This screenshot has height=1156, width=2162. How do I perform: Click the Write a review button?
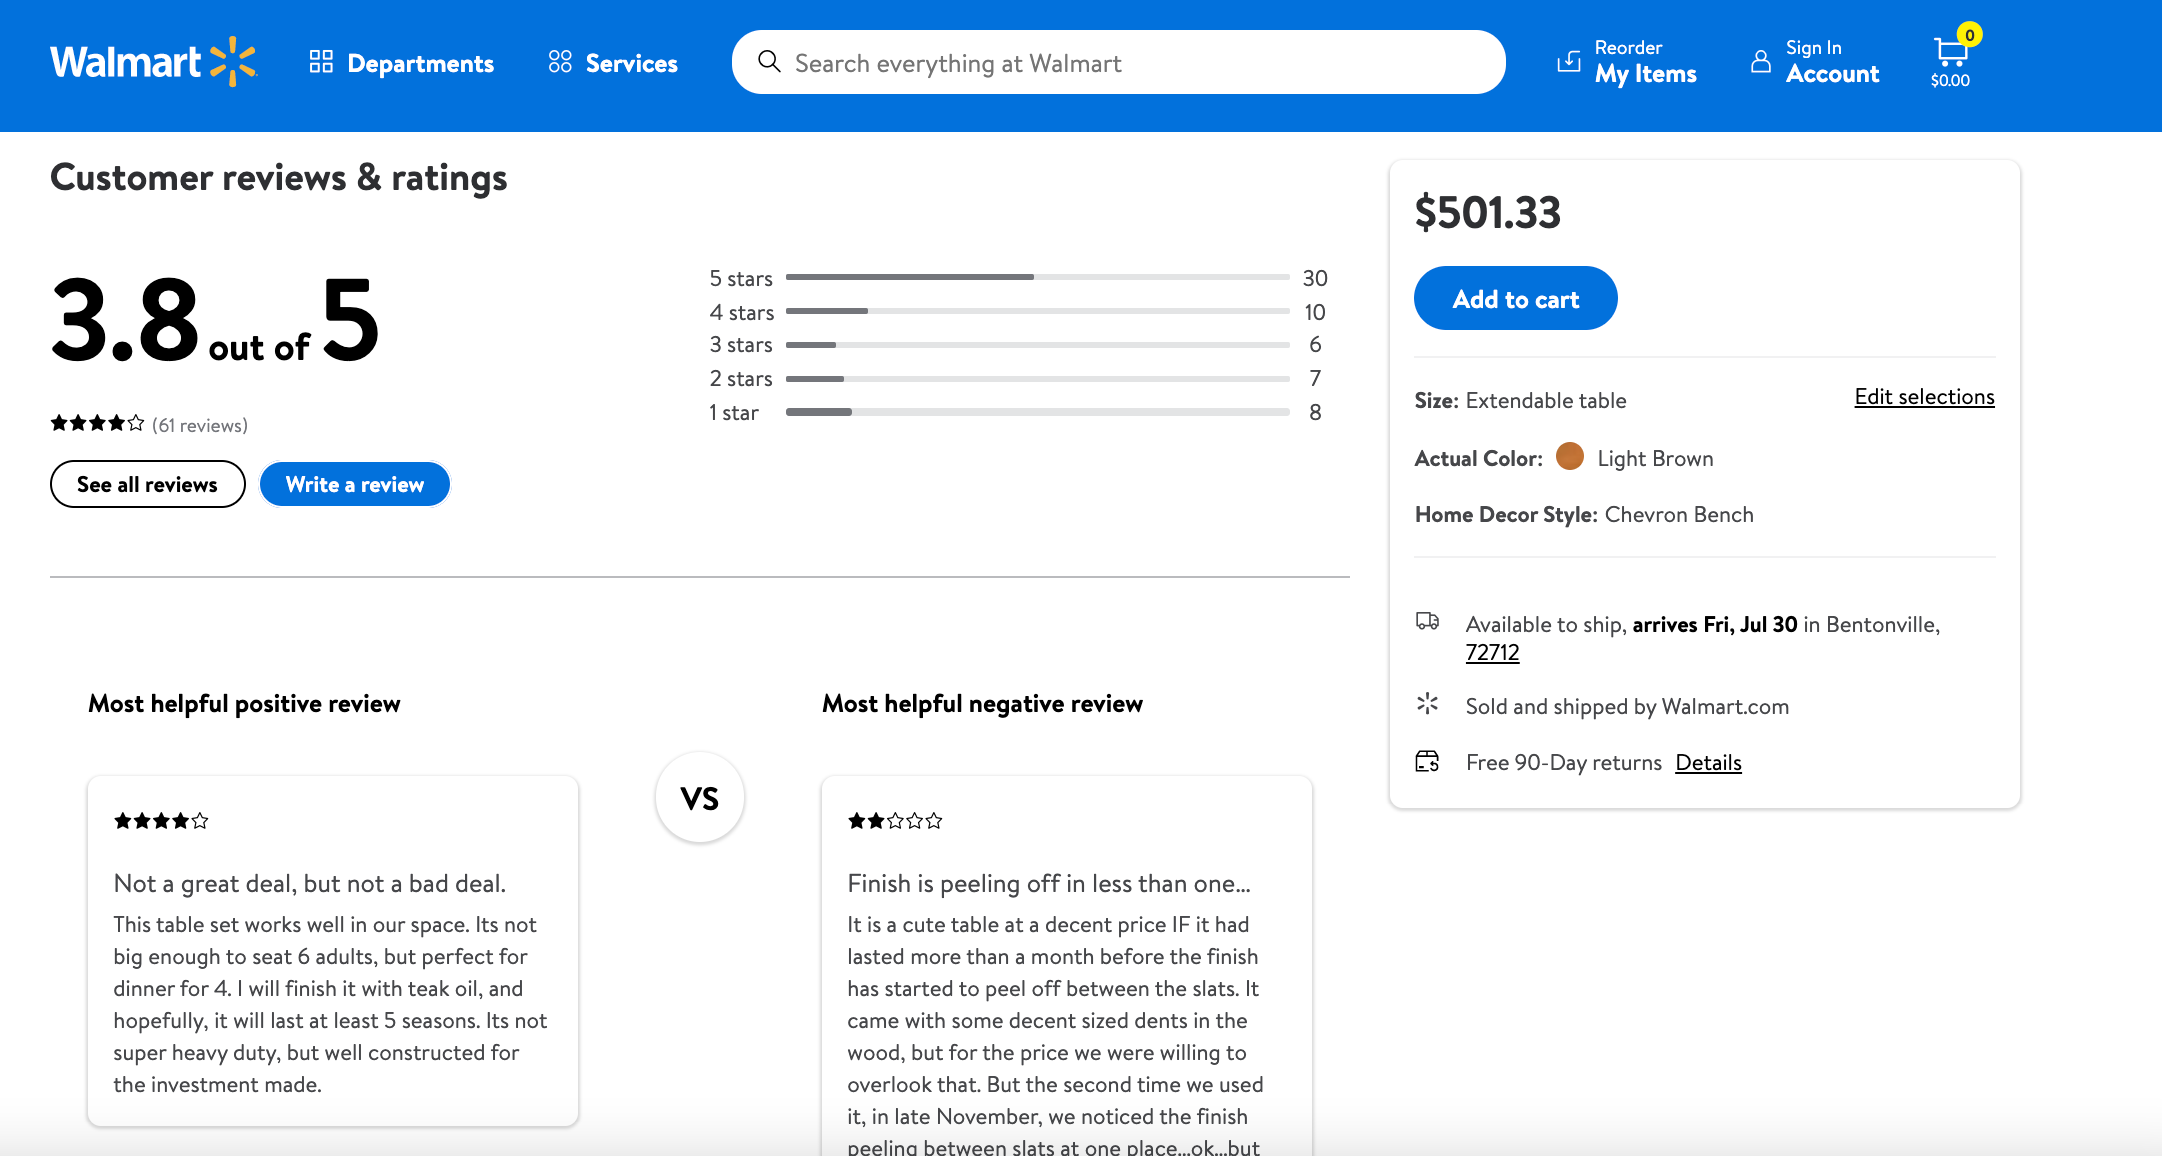(355, 484)
